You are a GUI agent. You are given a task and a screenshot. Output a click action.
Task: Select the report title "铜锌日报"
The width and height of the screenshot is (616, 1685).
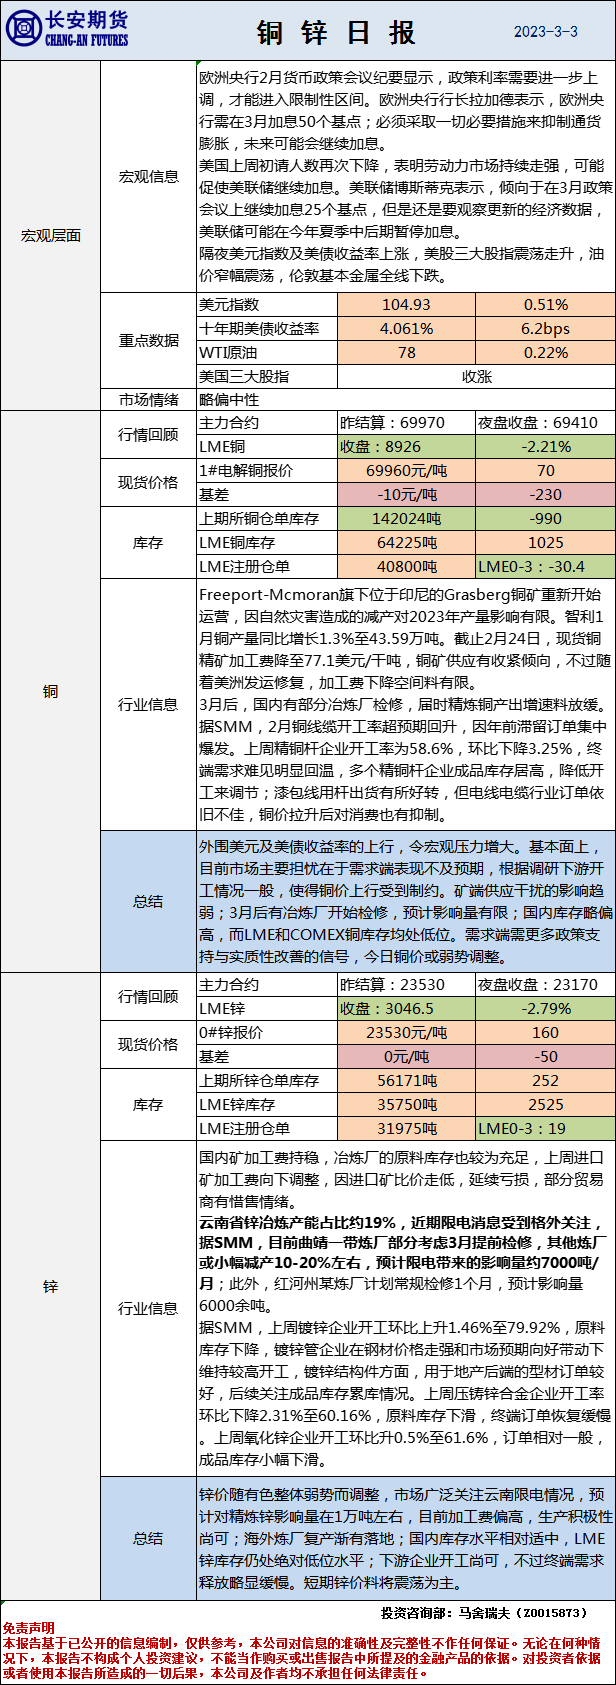[x=336, y=33]
